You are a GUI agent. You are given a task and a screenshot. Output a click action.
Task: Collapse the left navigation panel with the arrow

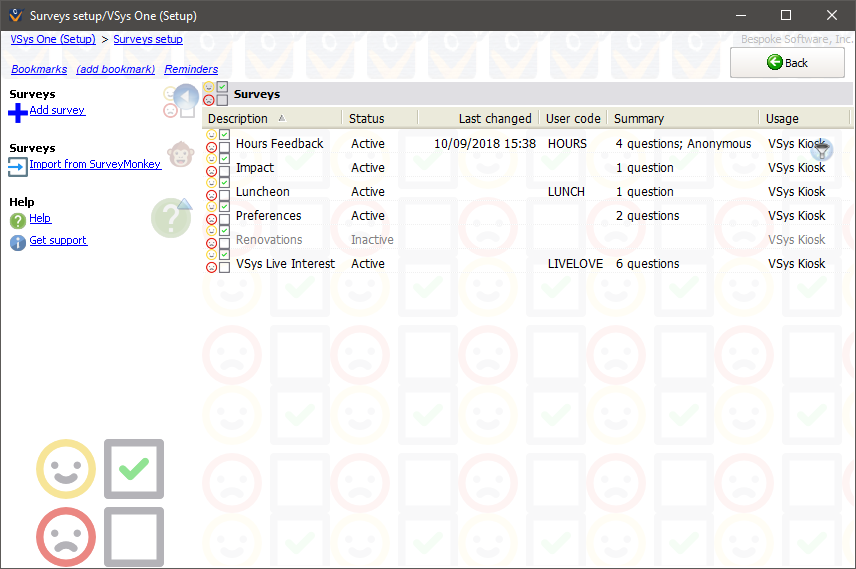(x=185, y=97)
